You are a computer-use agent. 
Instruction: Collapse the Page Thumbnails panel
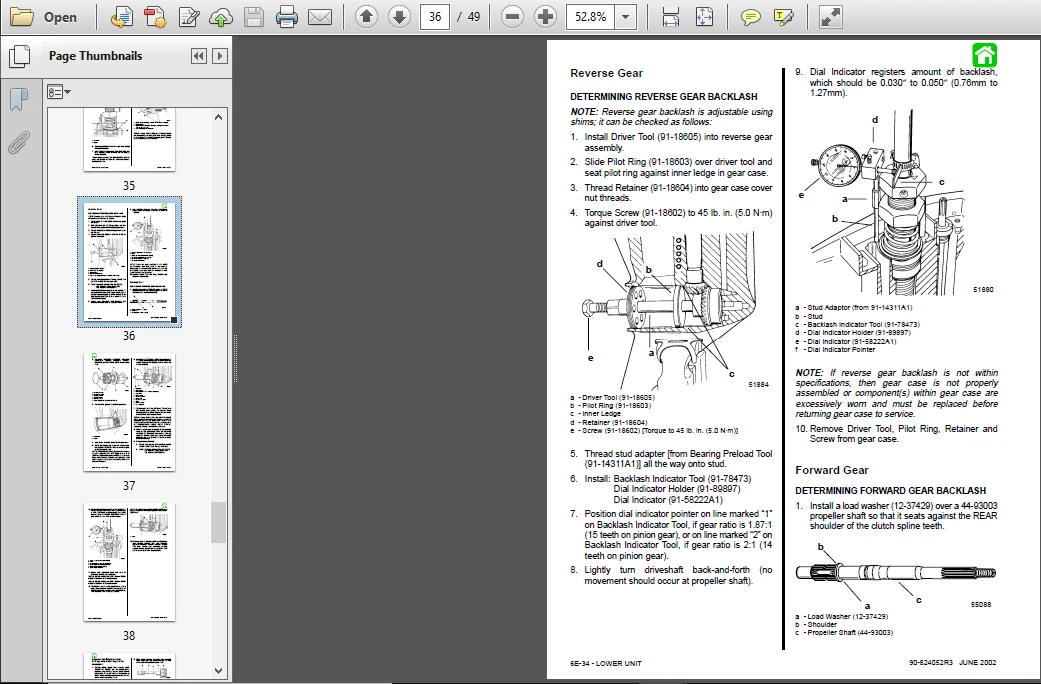pyautogui.click(x=198, y=56)
